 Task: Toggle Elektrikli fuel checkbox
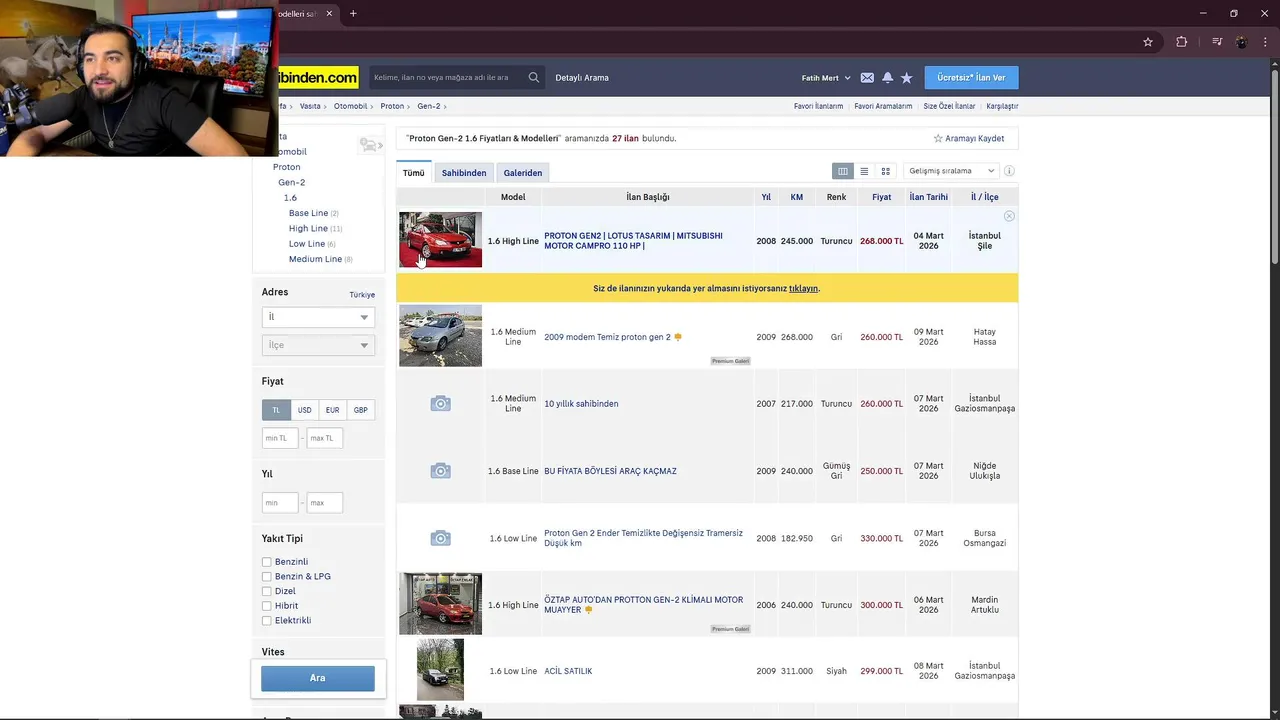[267, 621]
